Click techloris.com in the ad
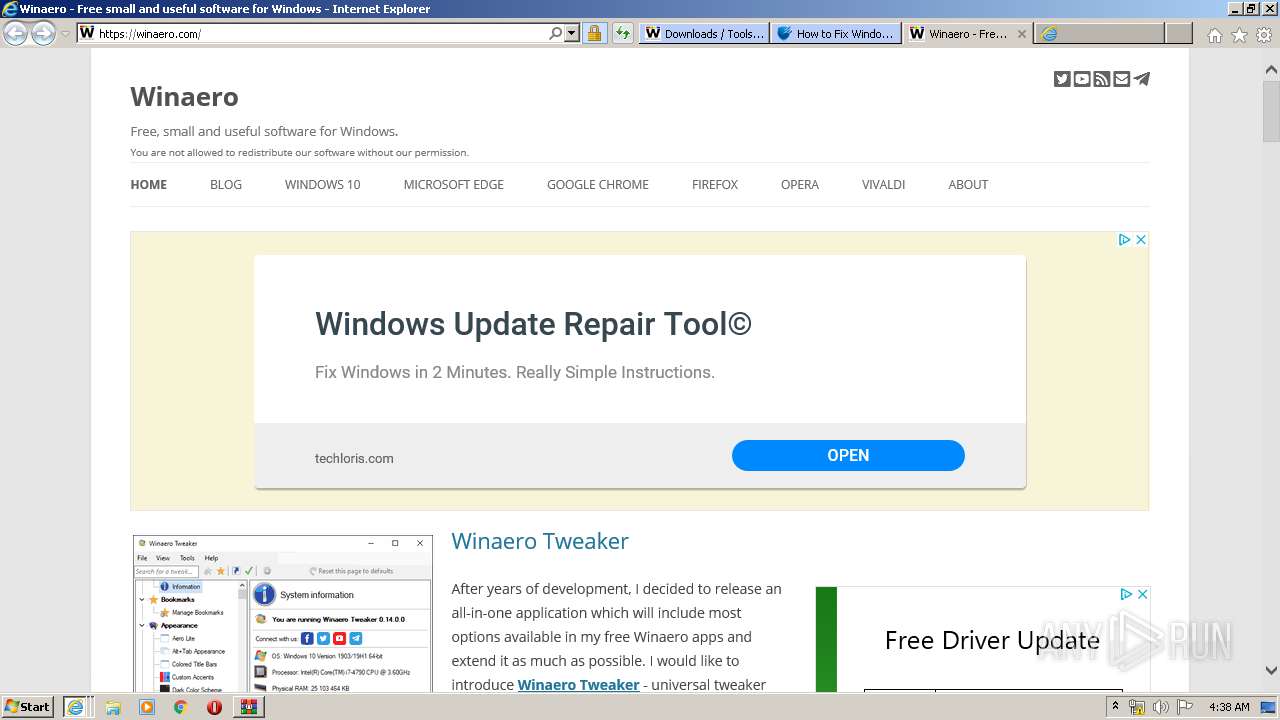1280x720 pixels. click(354, 458)
